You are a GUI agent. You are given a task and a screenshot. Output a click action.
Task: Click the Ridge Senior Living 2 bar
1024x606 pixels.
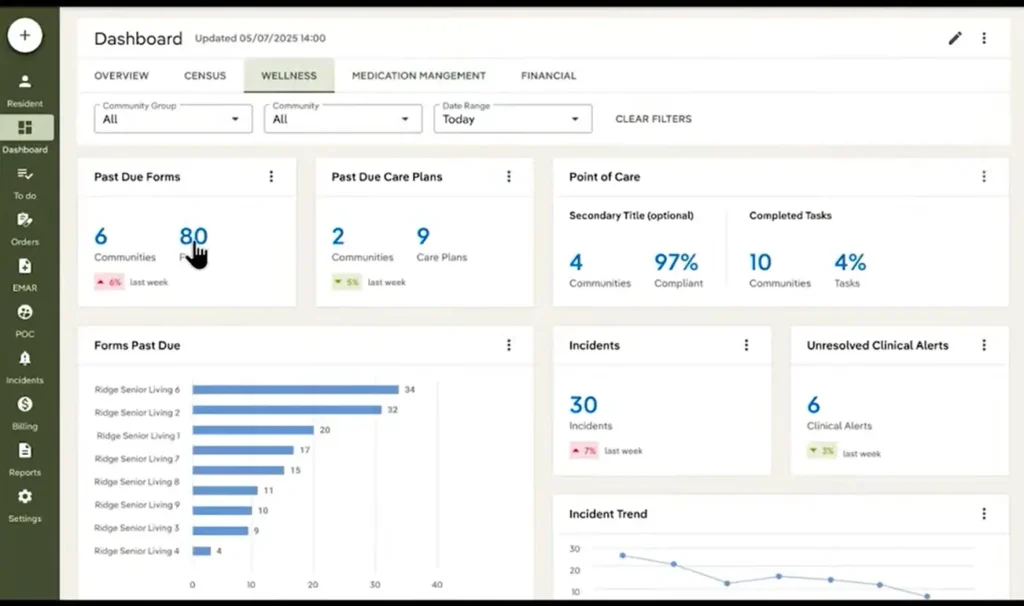click(x=287, y=409)
